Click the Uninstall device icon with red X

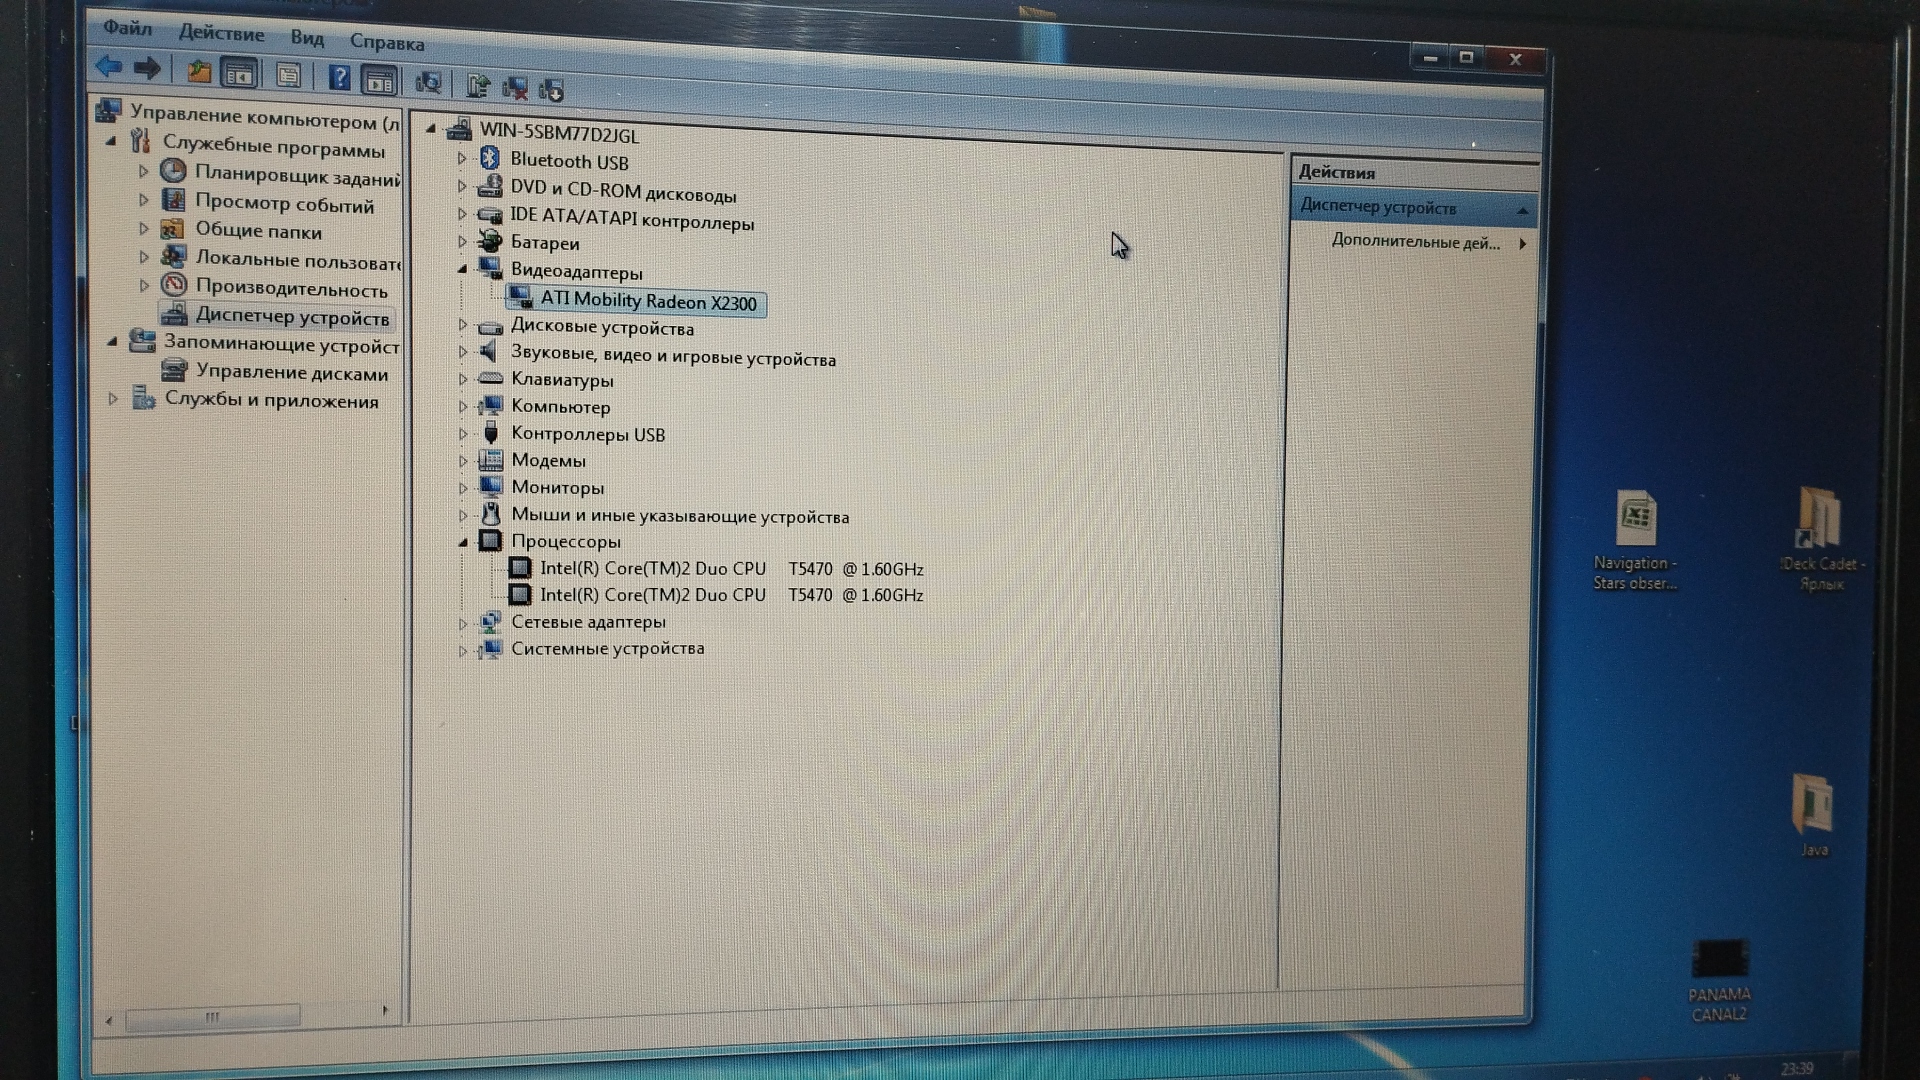coord(515,88)
